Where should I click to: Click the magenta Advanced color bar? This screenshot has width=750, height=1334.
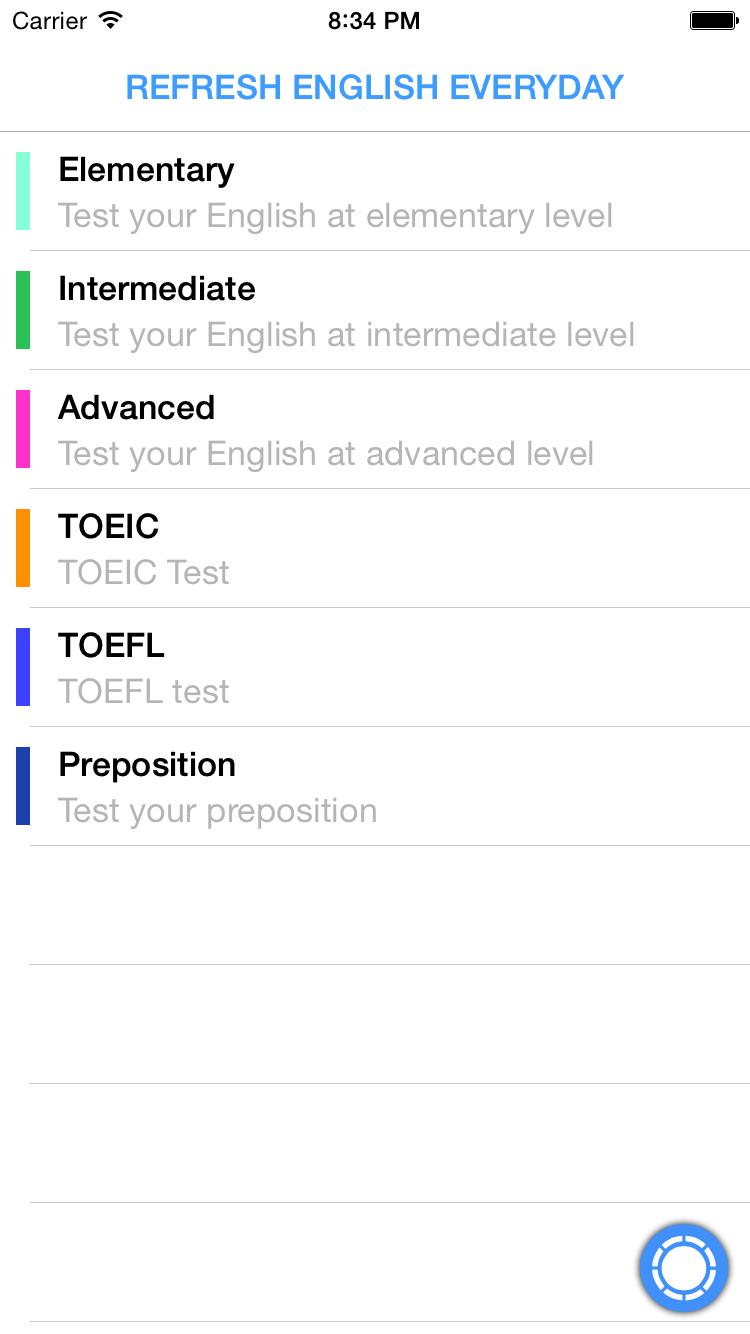pyautogui.click(x=23, y=429)
